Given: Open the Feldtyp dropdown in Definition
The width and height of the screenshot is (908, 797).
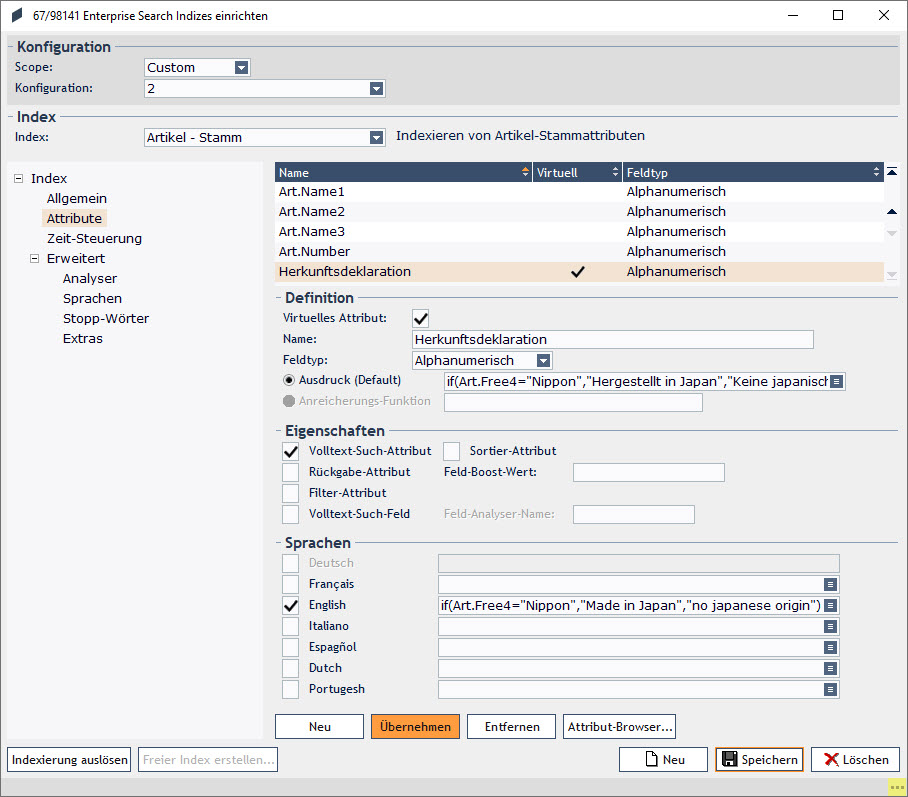Looking at the screenshot, I should pos(543,361).
